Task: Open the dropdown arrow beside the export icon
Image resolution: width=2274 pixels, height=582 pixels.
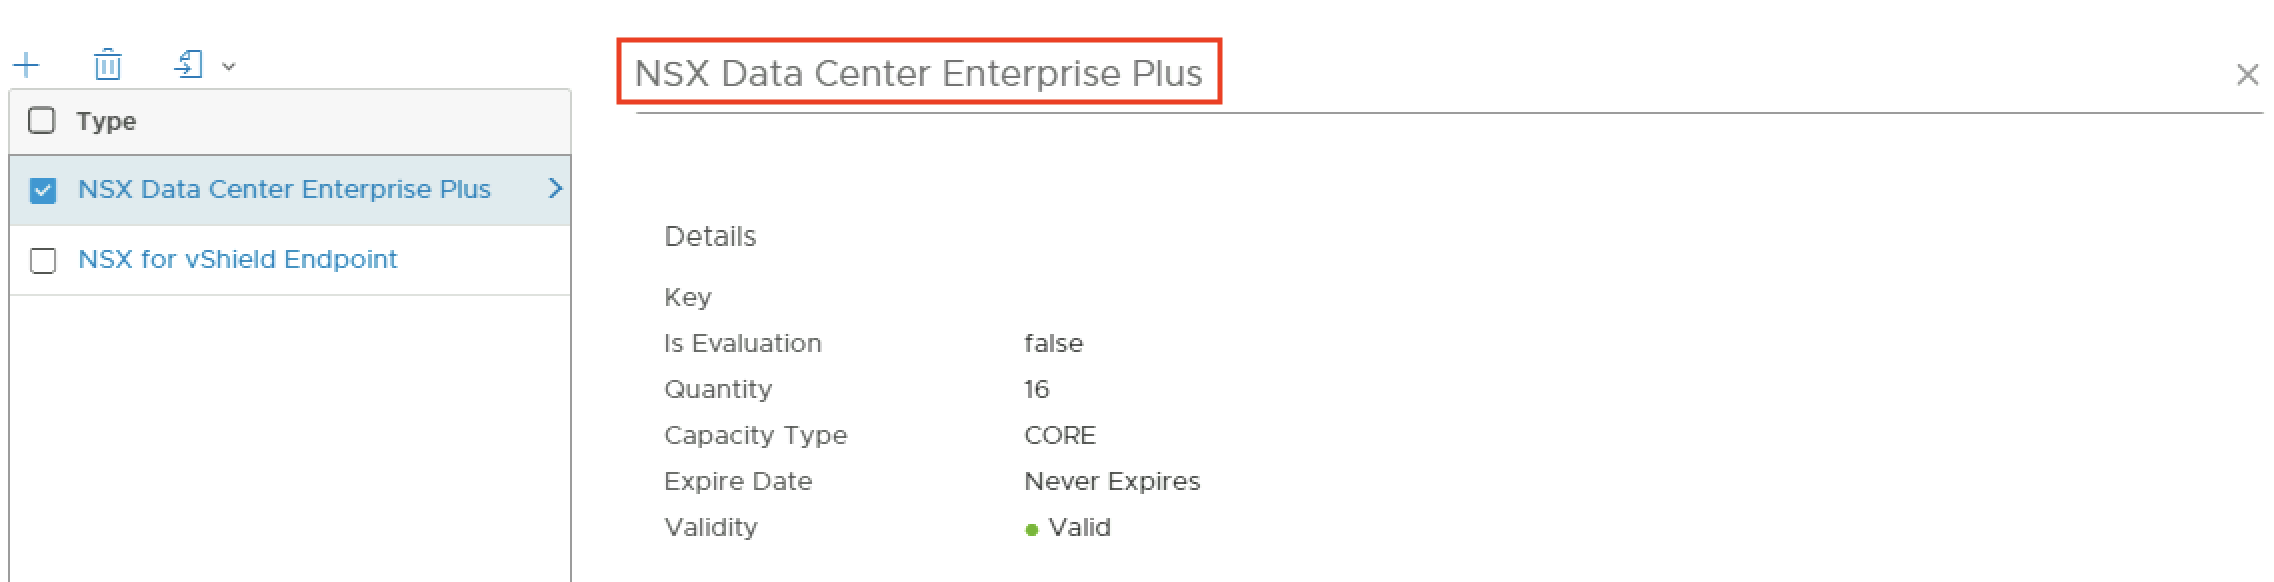Action: 229,67
